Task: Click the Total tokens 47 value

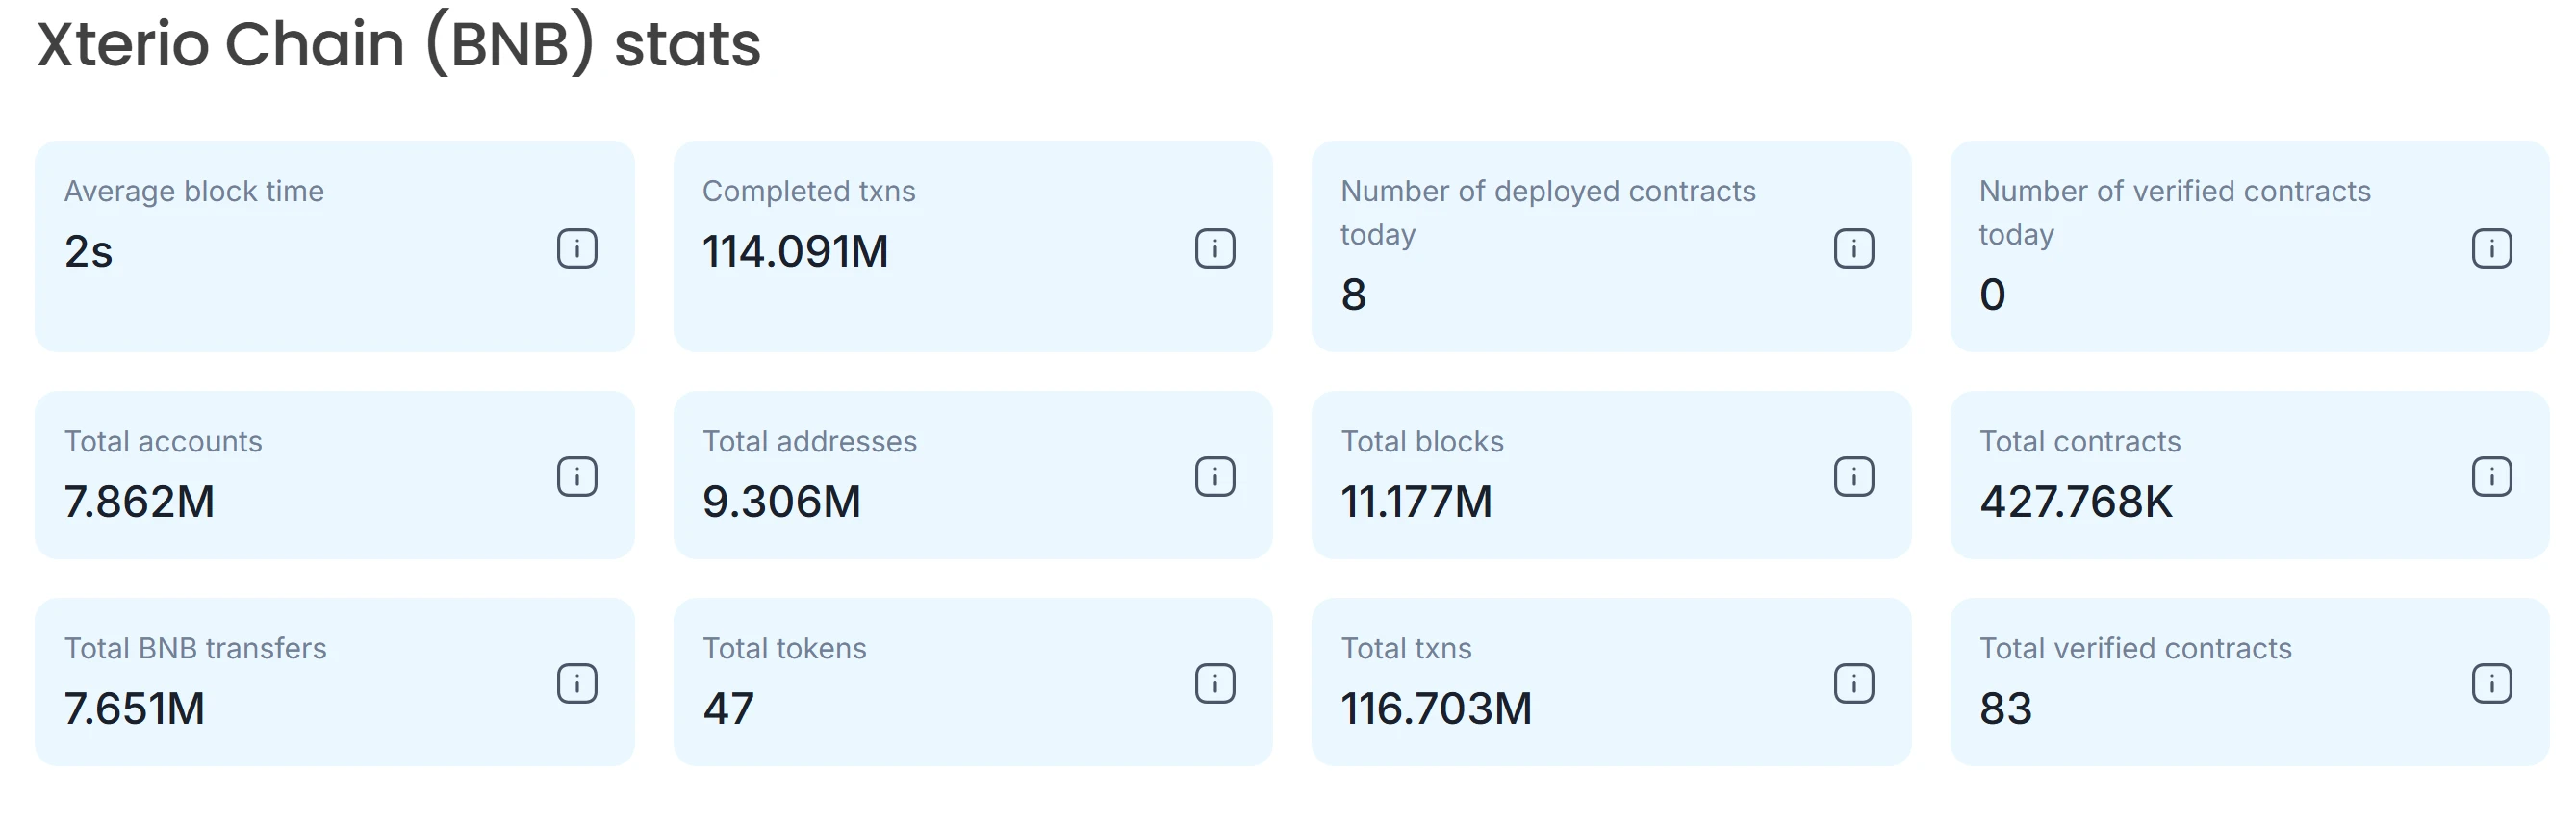Action: (728, 709)
